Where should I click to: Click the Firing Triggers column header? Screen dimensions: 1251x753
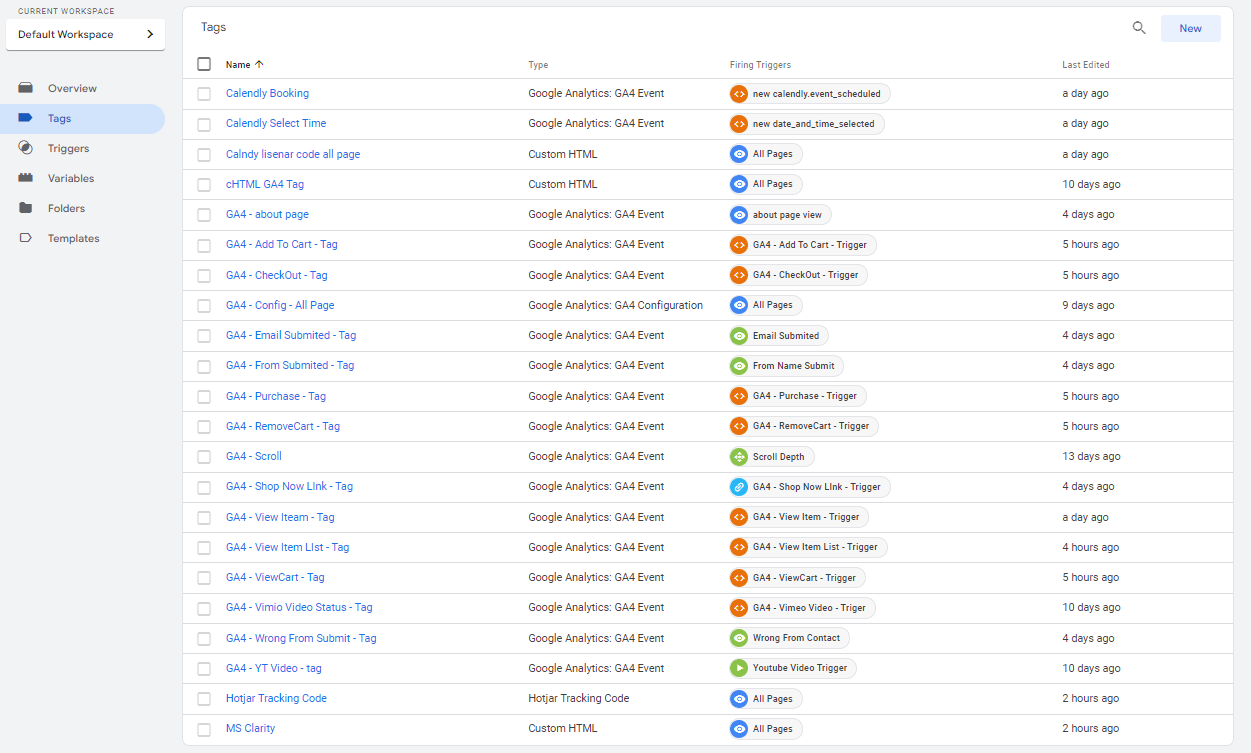(x=760, y=65)
